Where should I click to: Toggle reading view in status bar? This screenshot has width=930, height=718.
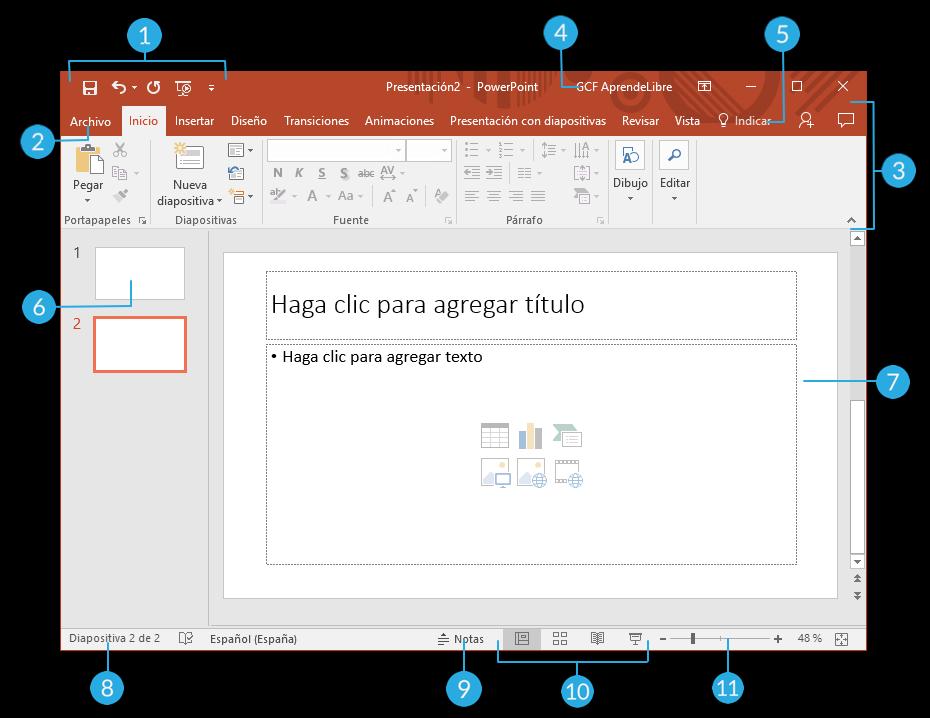597,639
